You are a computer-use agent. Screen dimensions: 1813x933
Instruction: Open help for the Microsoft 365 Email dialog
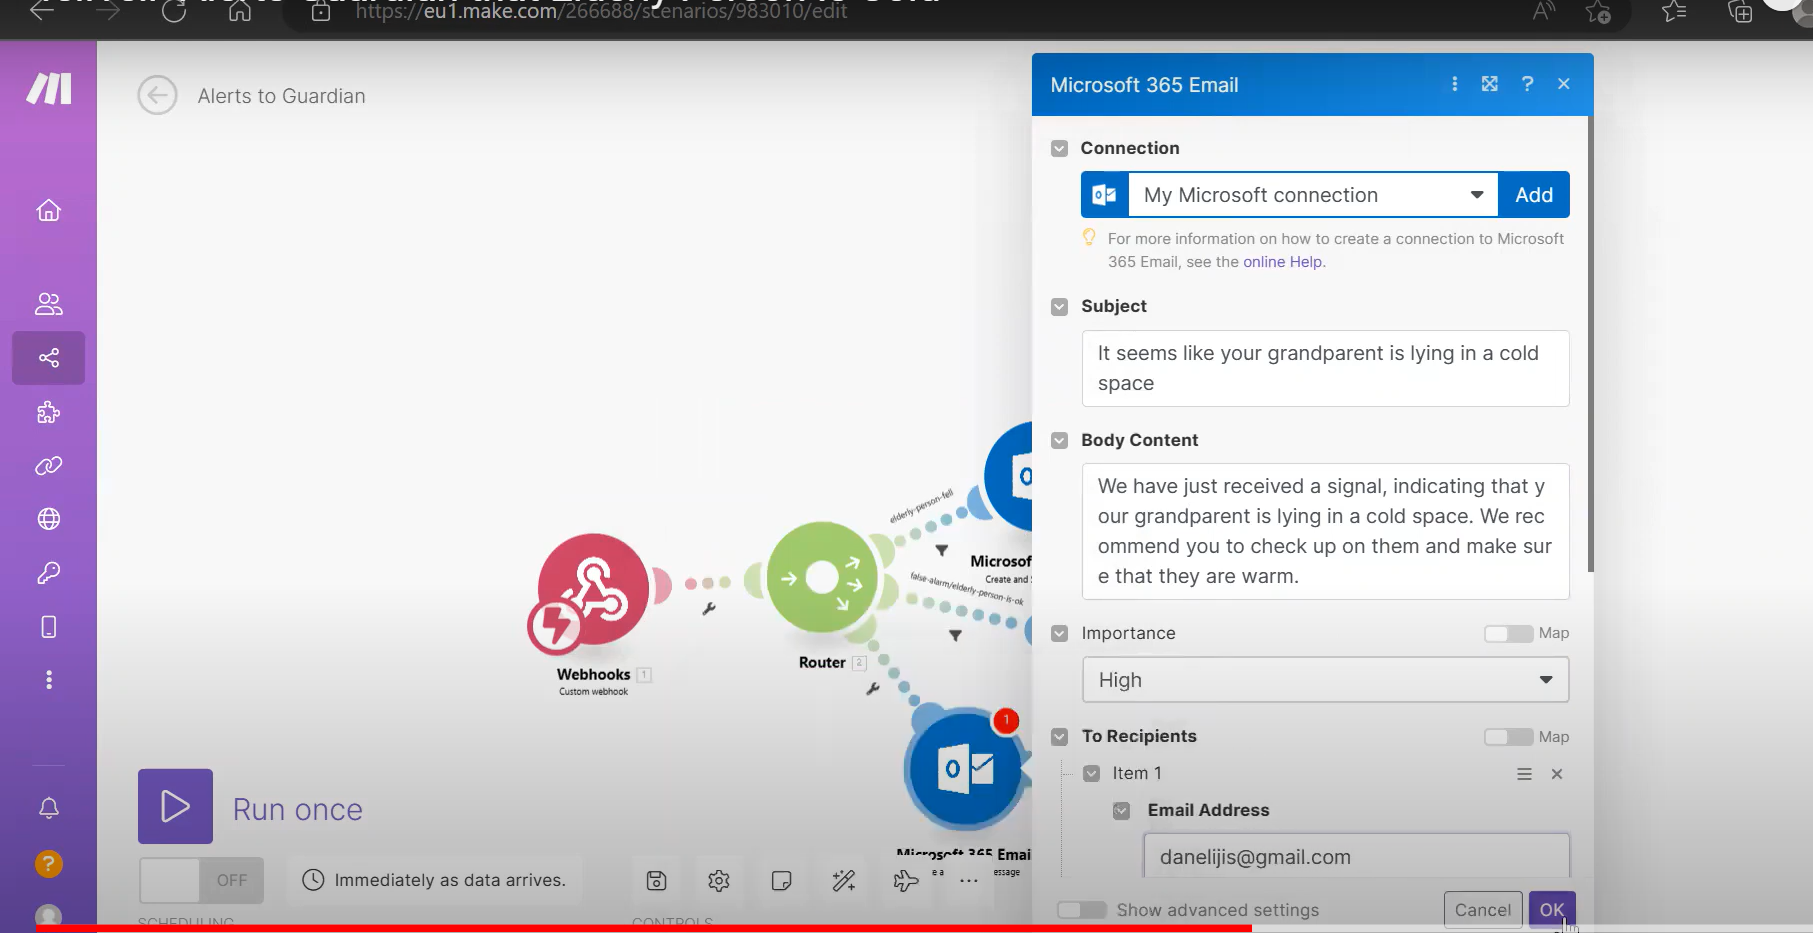(x=1527, y=84)
